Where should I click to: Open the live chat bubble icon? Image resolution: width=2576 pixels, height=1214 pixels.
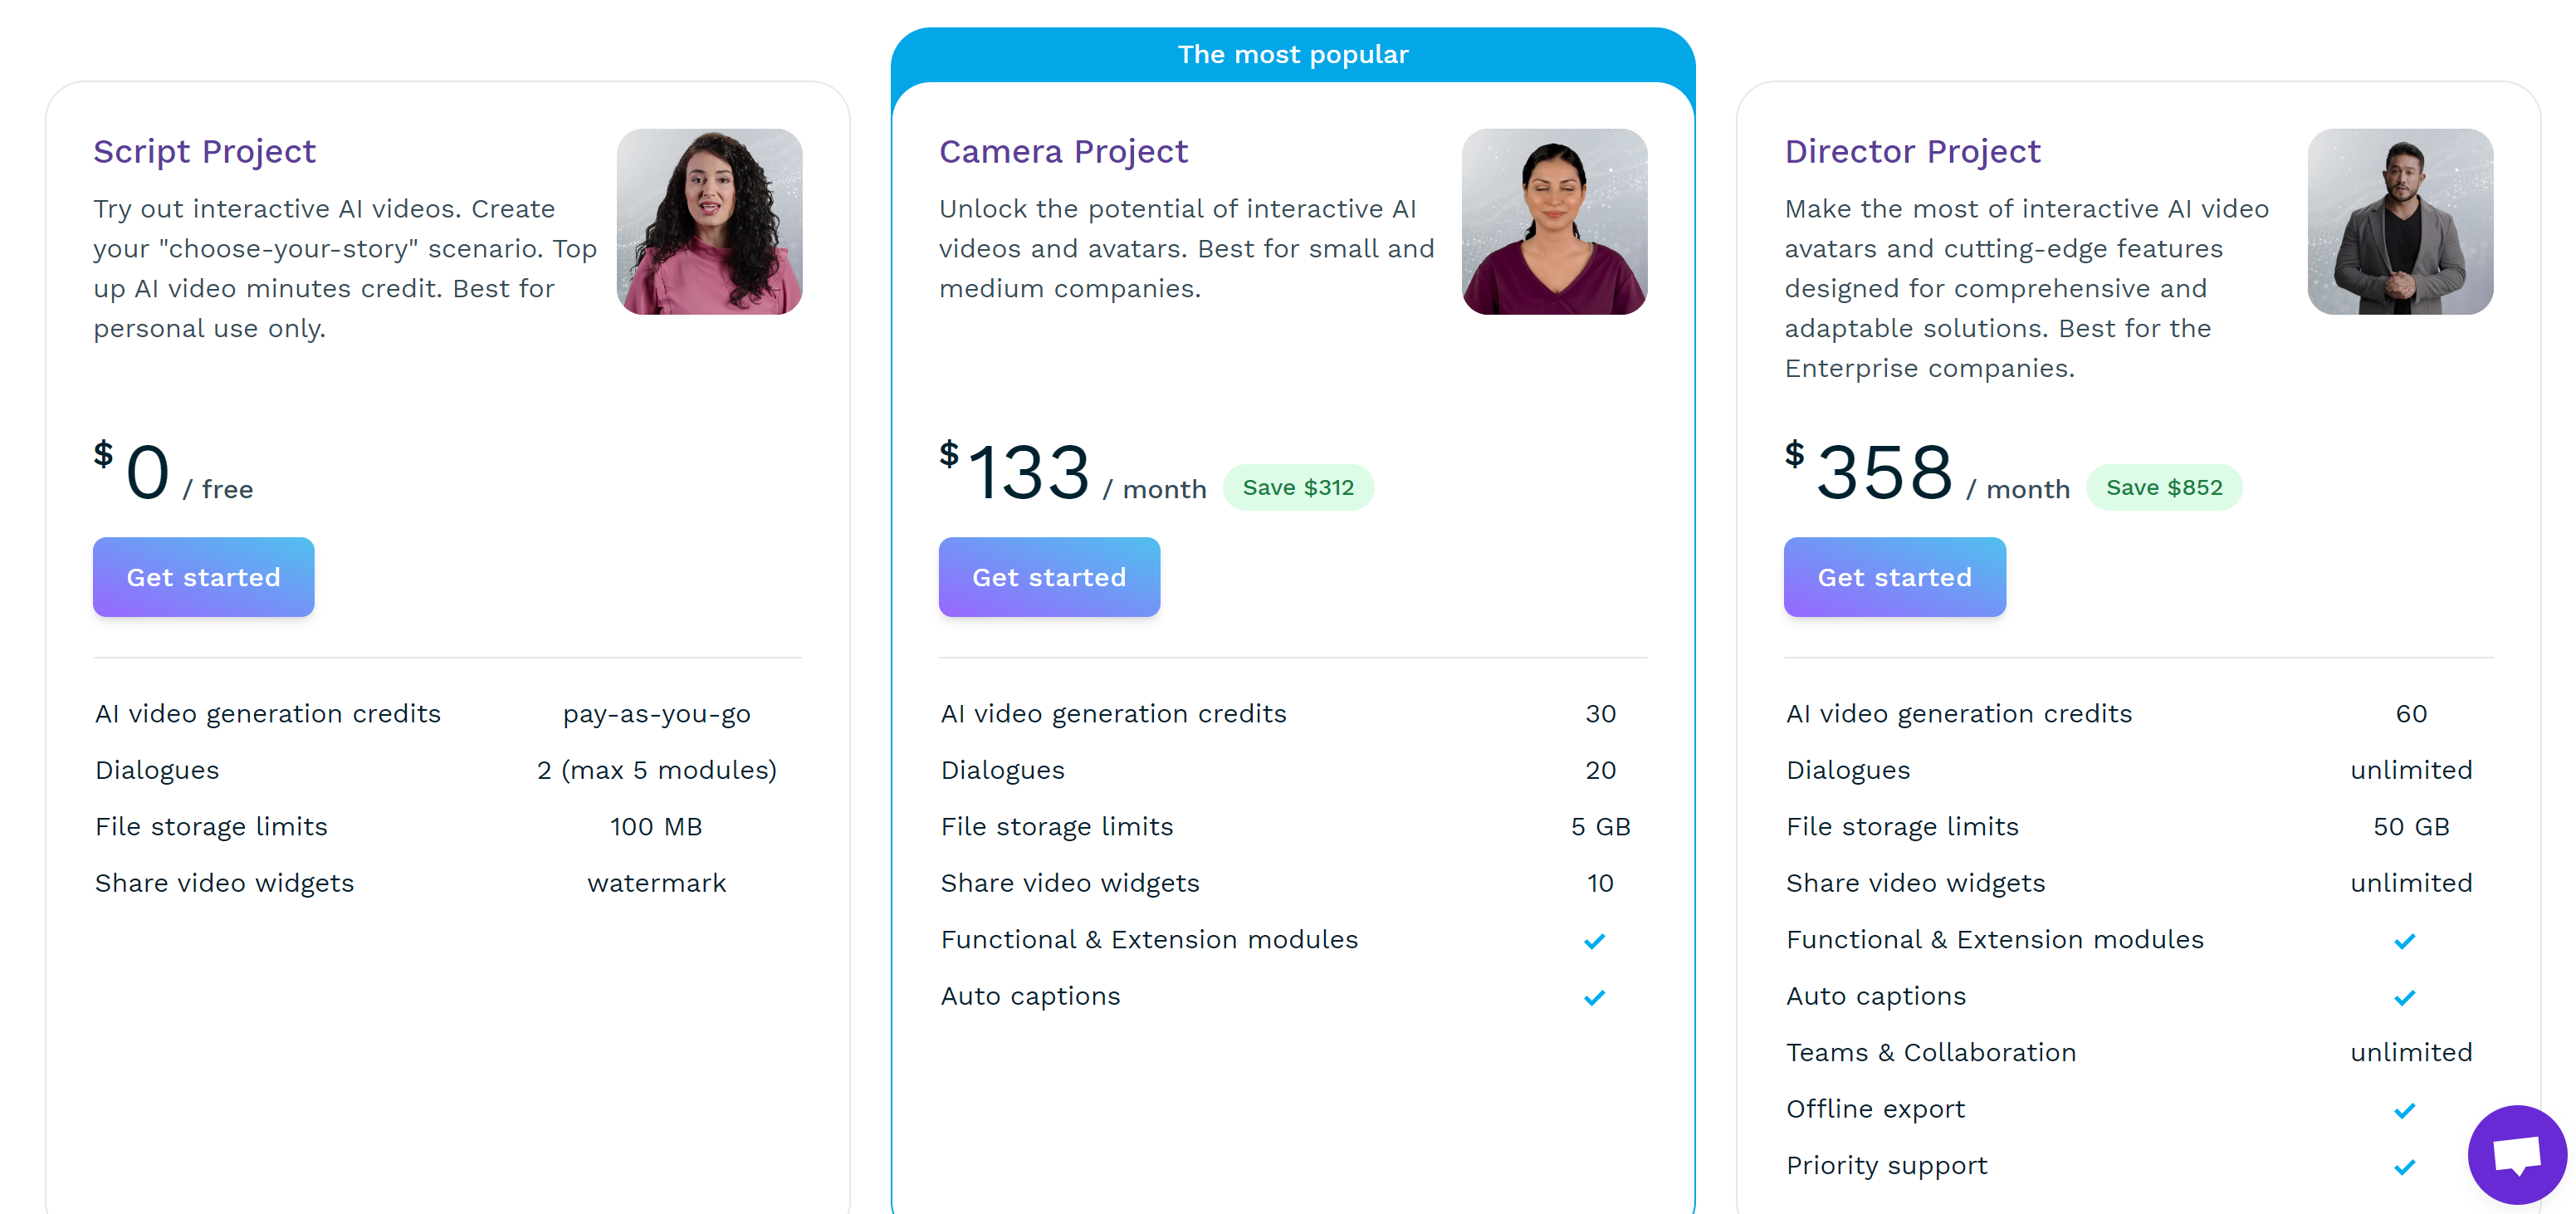click(2516, 1154)
